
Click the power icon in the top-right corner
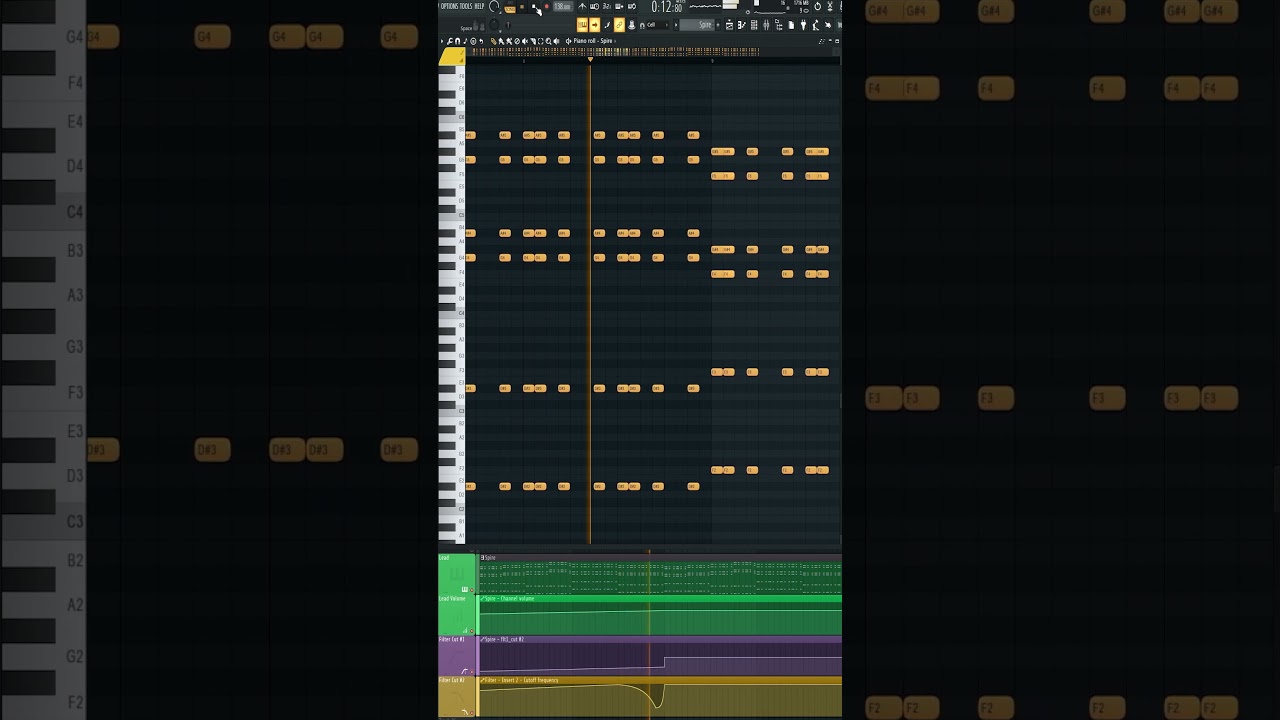(x=817, y=6)
